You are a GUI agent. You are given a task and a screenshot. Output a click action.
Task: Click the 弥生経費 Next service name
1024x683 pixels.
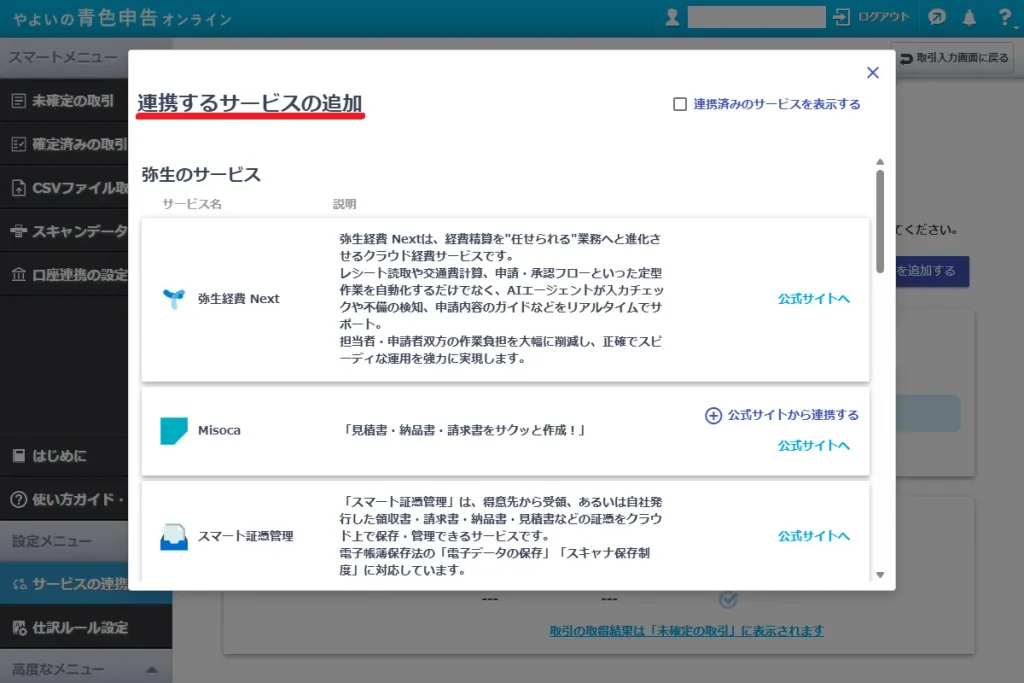[238, 299]
